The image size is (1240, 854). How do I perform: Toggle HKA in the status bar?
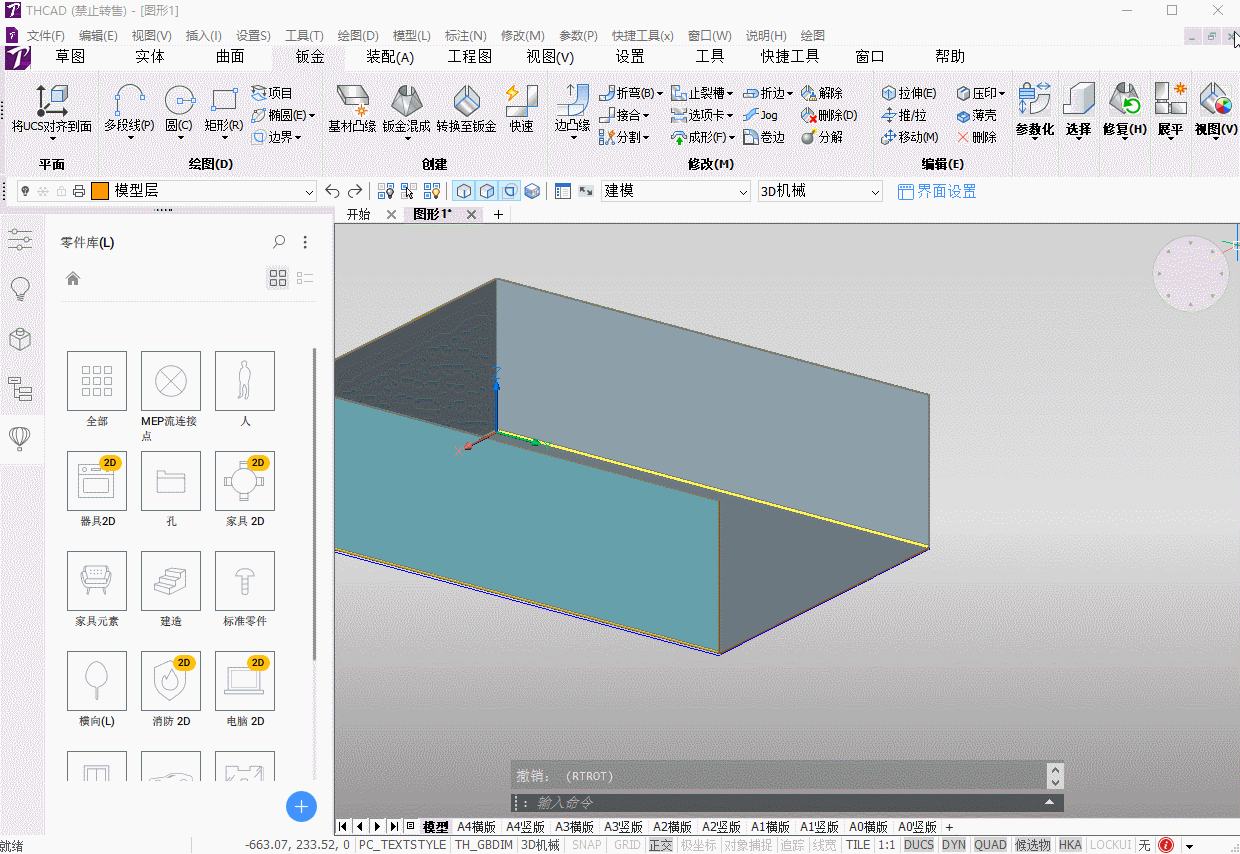coord(1070,845)
